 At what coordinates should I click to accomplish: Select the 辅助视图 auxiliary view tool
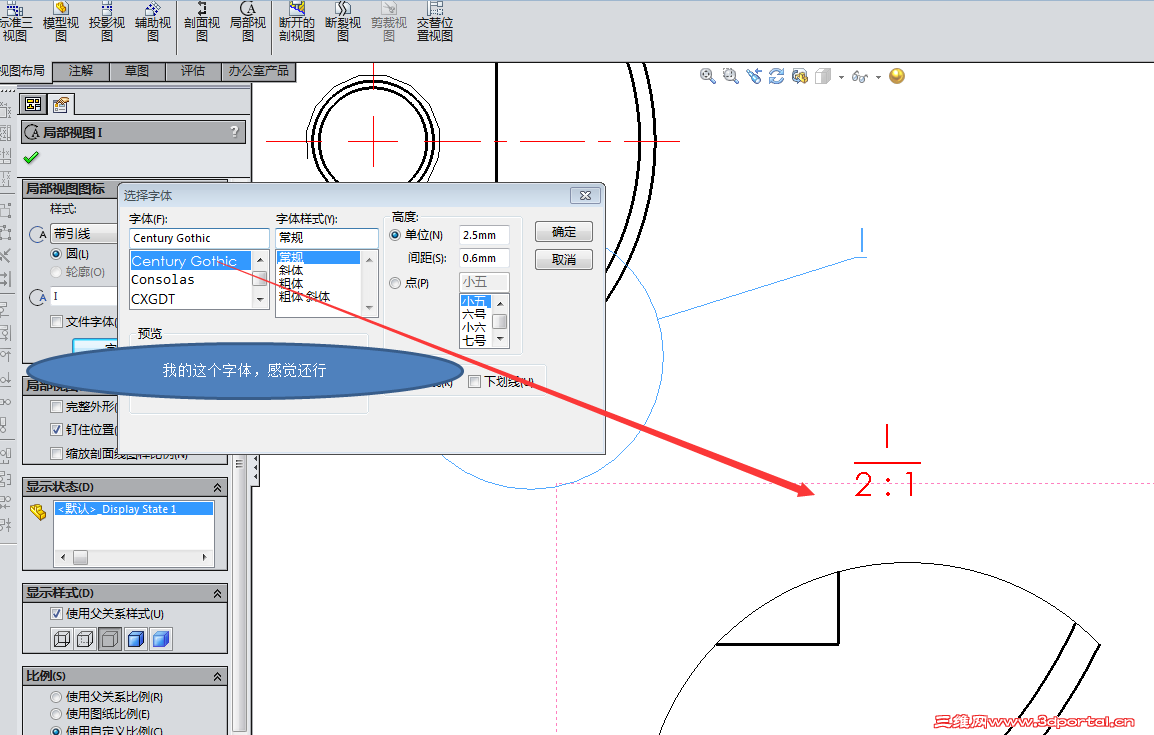coord(152,22)
